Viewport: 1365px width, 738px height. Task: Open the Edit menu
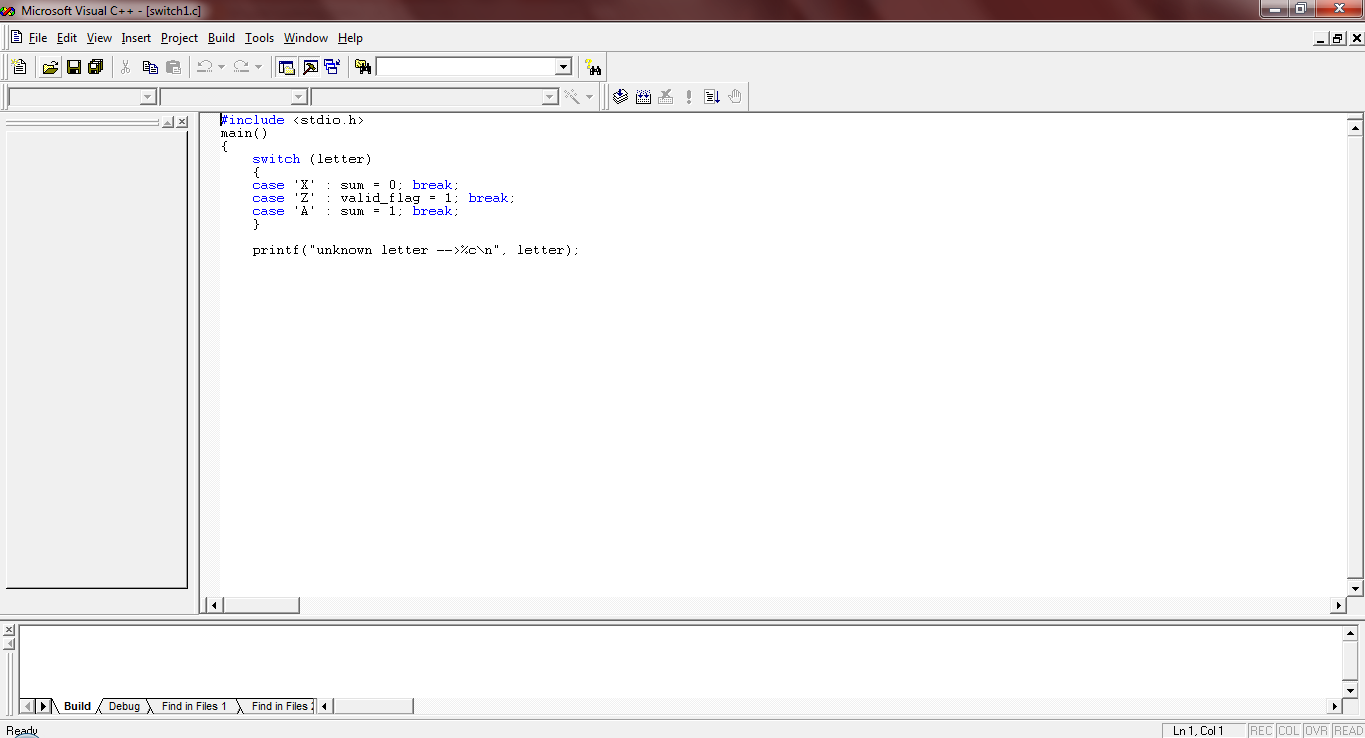coord(67,38)
